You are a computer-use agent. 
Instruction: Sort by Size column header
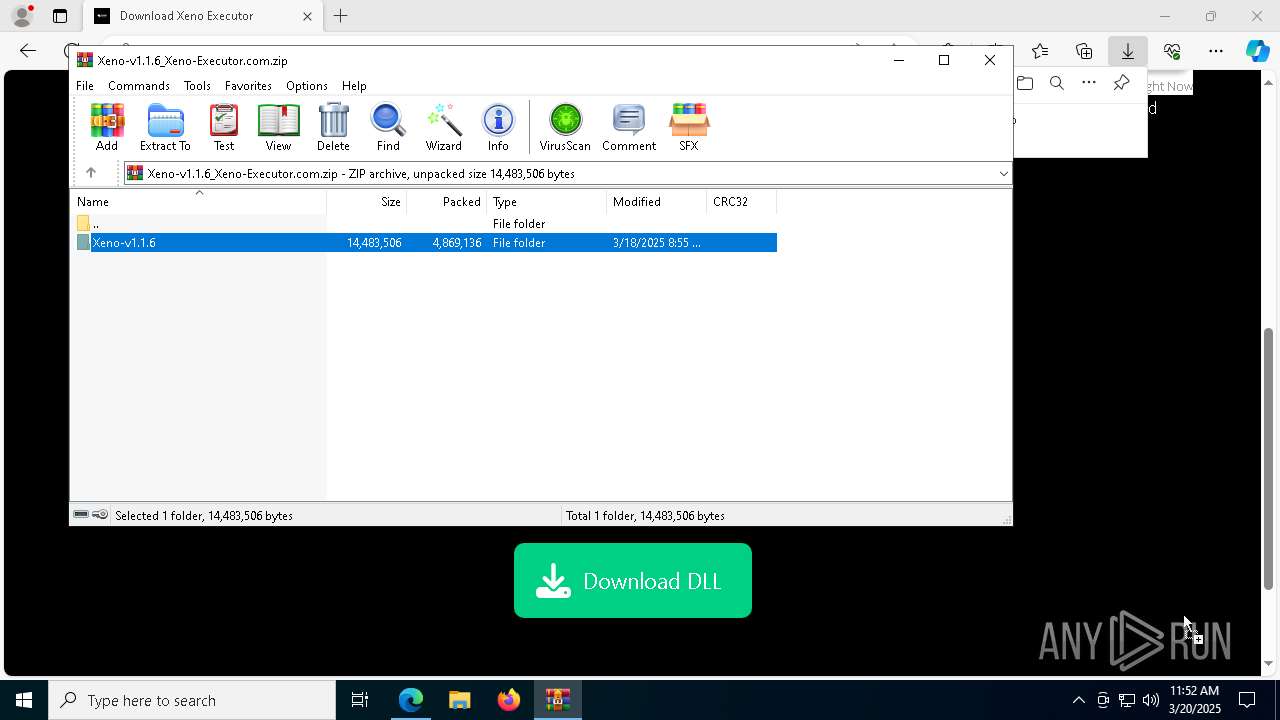[x=367, y=202]
